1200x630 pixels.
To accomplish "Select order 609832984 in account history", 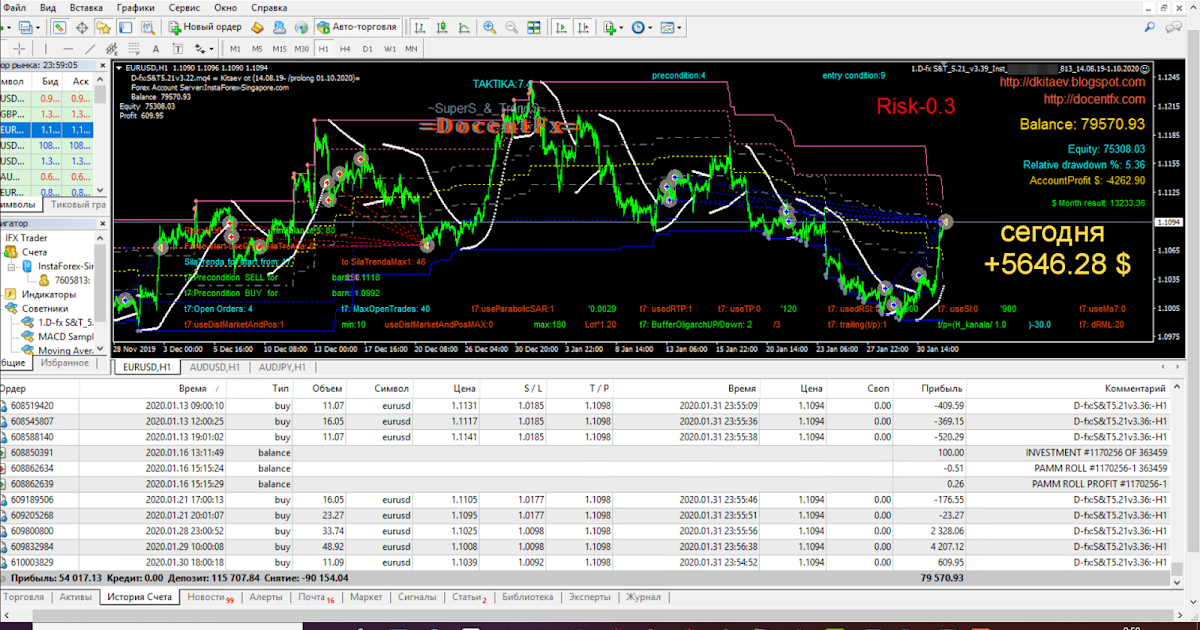I will point(32,547).
